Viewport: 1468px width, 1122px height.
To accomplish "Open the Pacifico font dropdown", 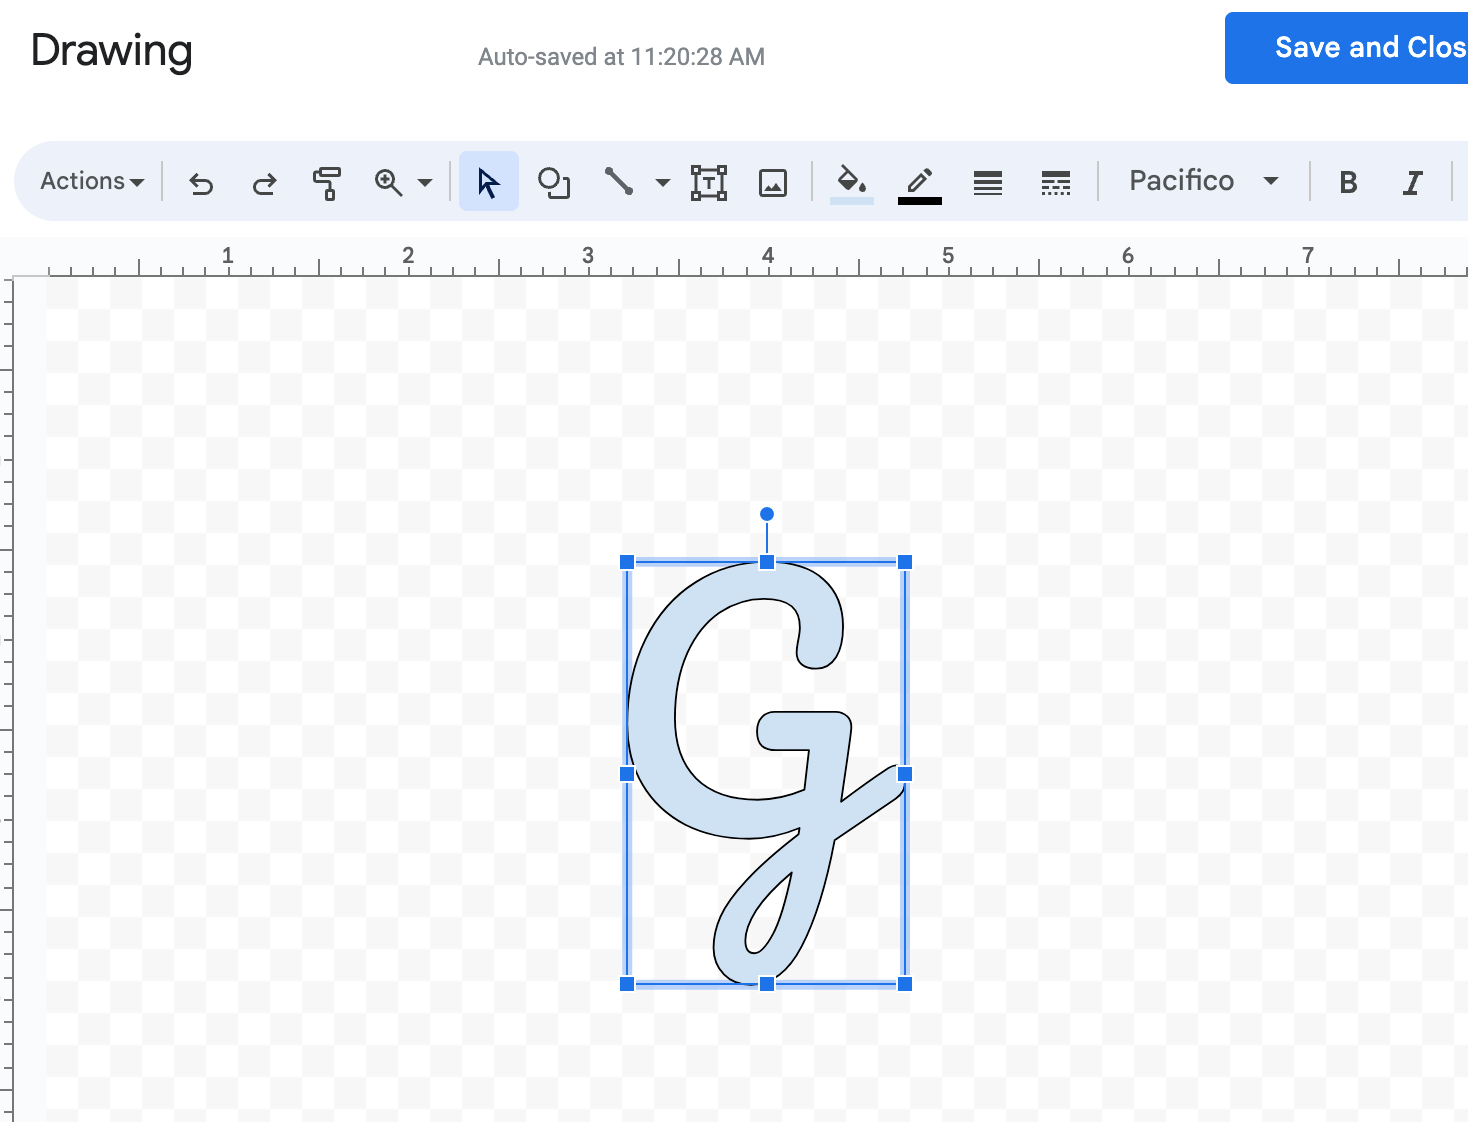I will (1204, 181).
